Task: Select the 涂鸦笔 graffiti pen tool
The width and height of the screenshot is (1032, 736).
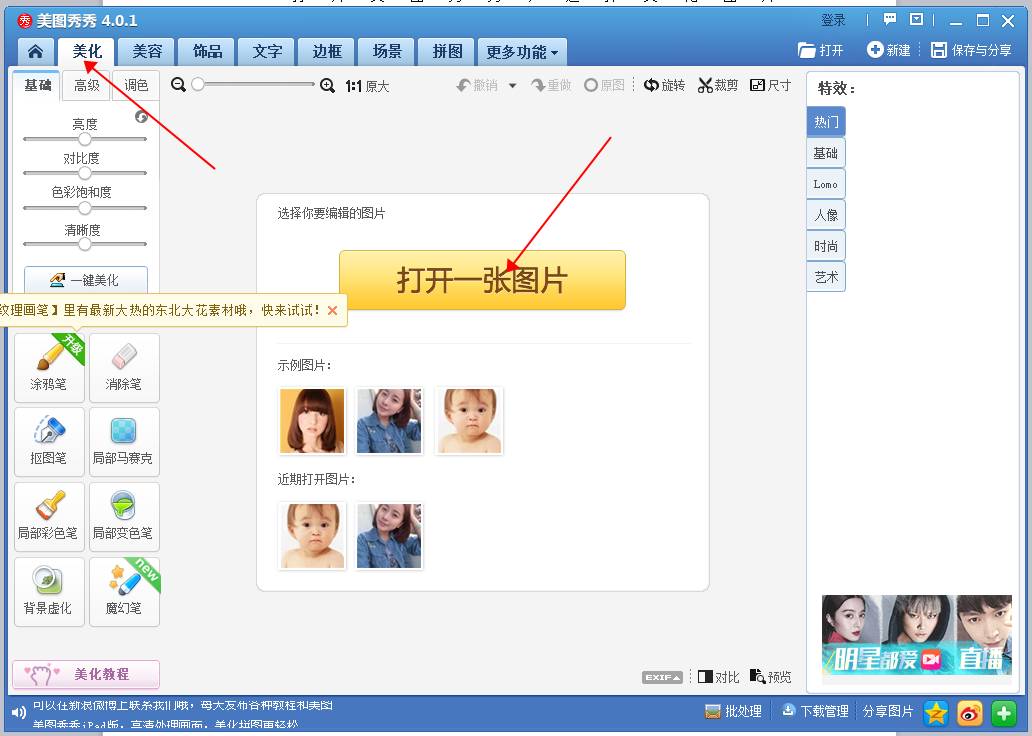Action: click(x=49, y=368)
